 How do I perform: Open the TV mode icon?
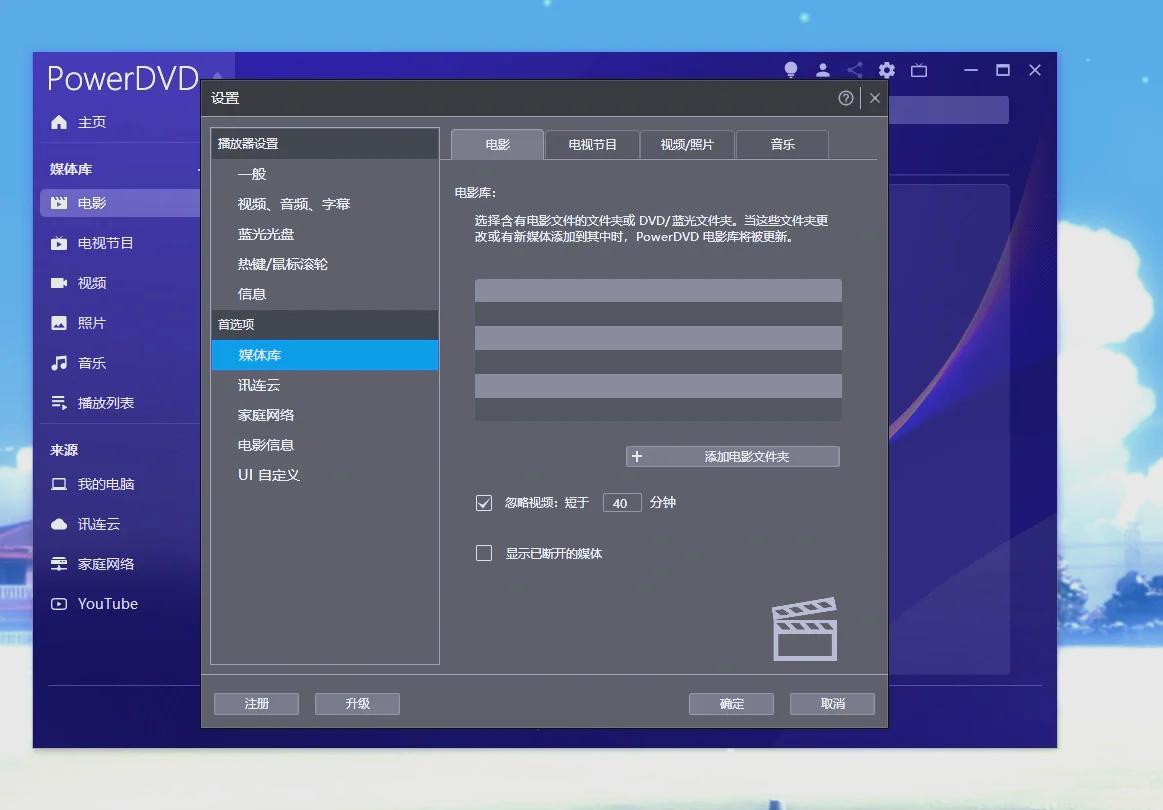coord(919,70)
